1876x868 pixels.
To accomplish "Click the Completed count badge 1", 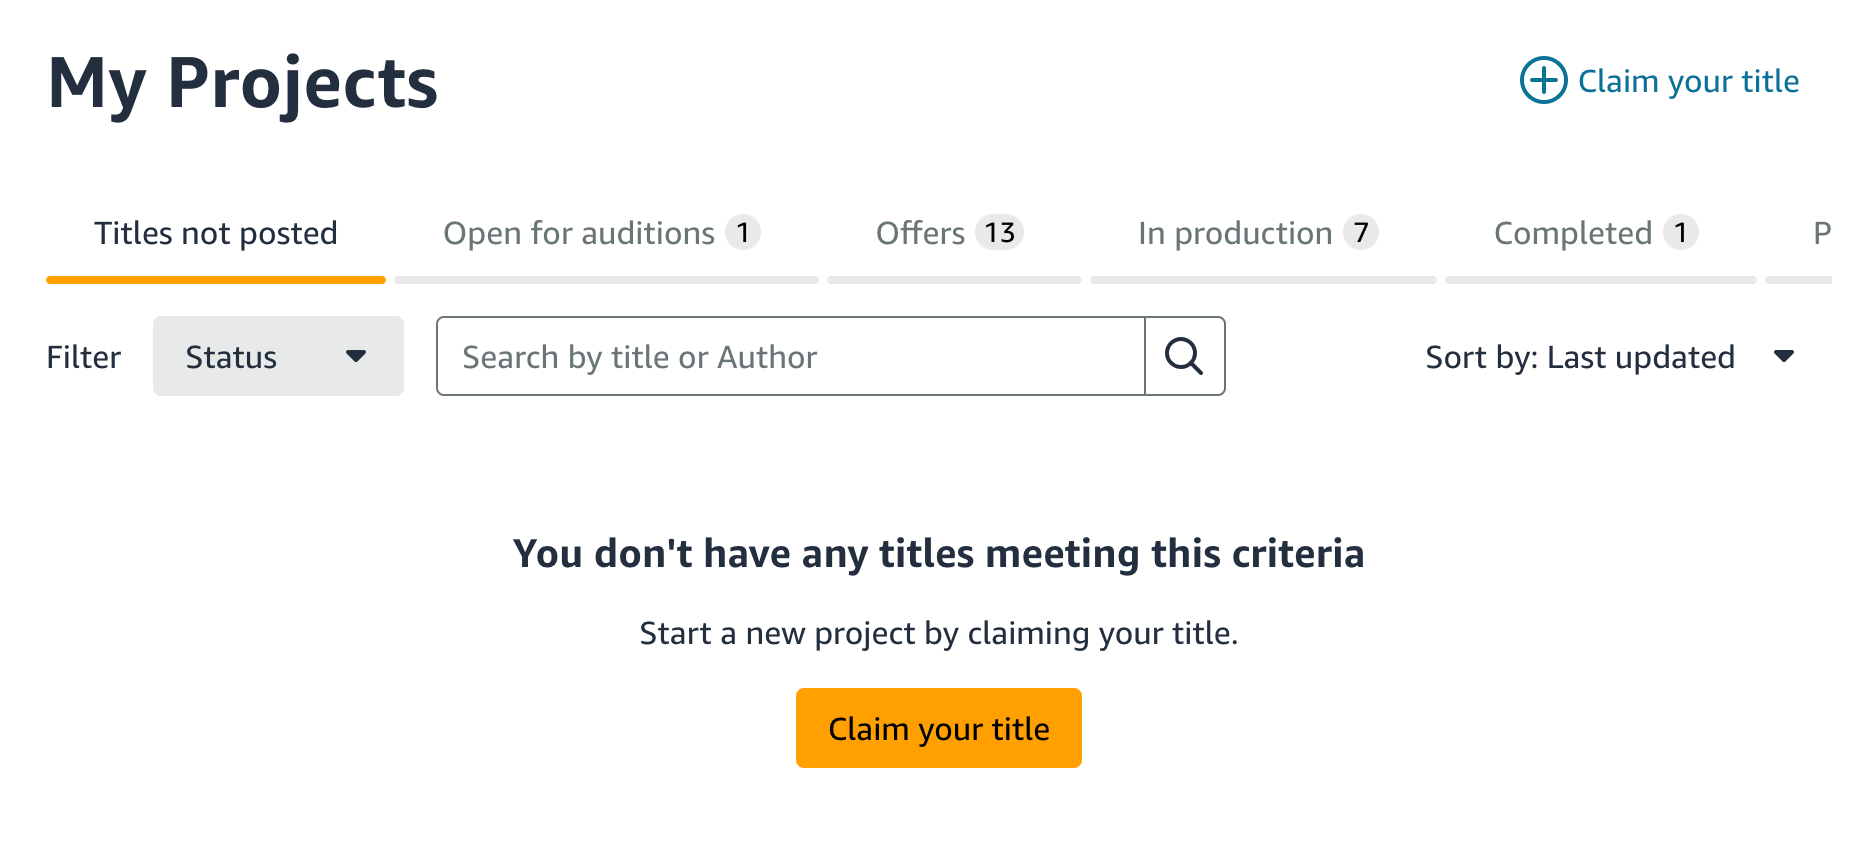I will click(1680, 232).
